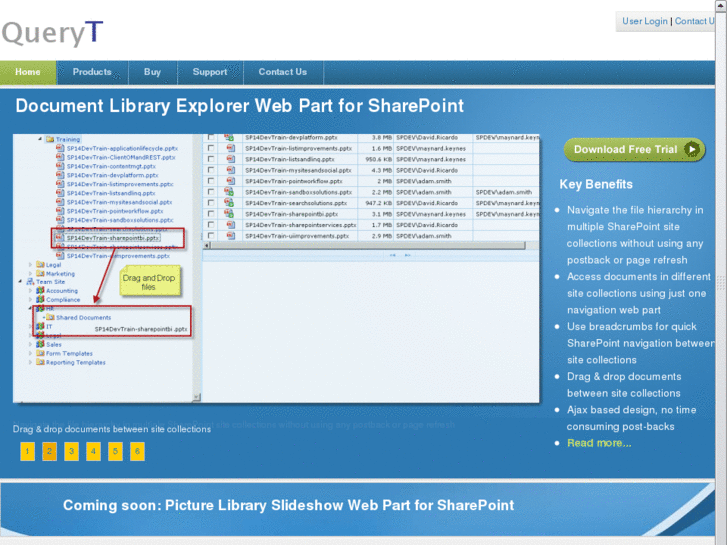The image size is (727, 545).
Task: Tick the SP14DevTrain-mysitesandsocial.pptx checkbox
Action: (x=211, y=170)
